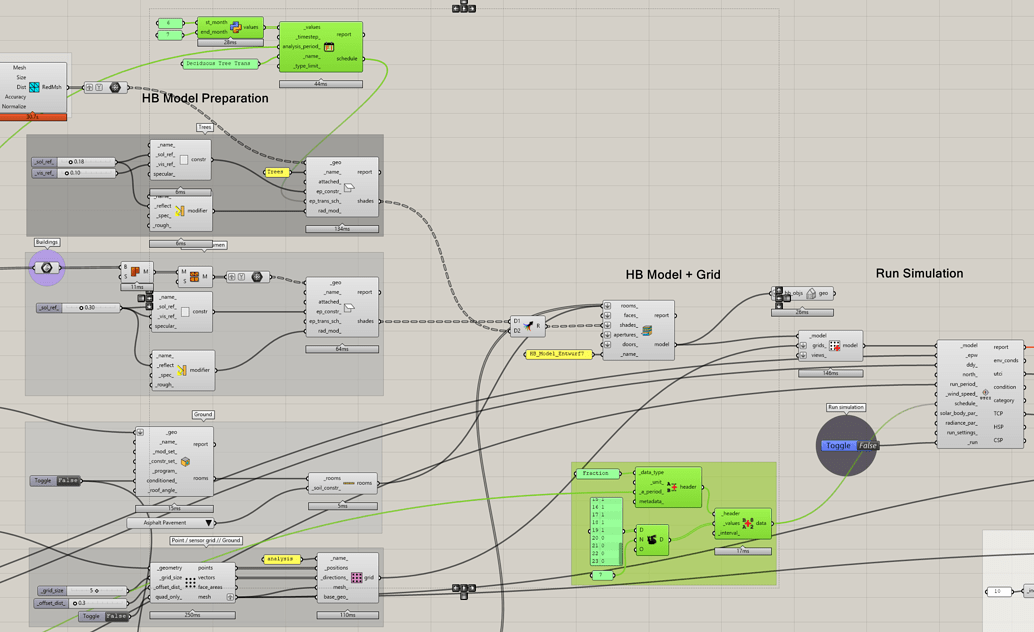Click the header icon on the _data_type component
The width and height of the screenshot is (1034, 632).
coord(671,487)
